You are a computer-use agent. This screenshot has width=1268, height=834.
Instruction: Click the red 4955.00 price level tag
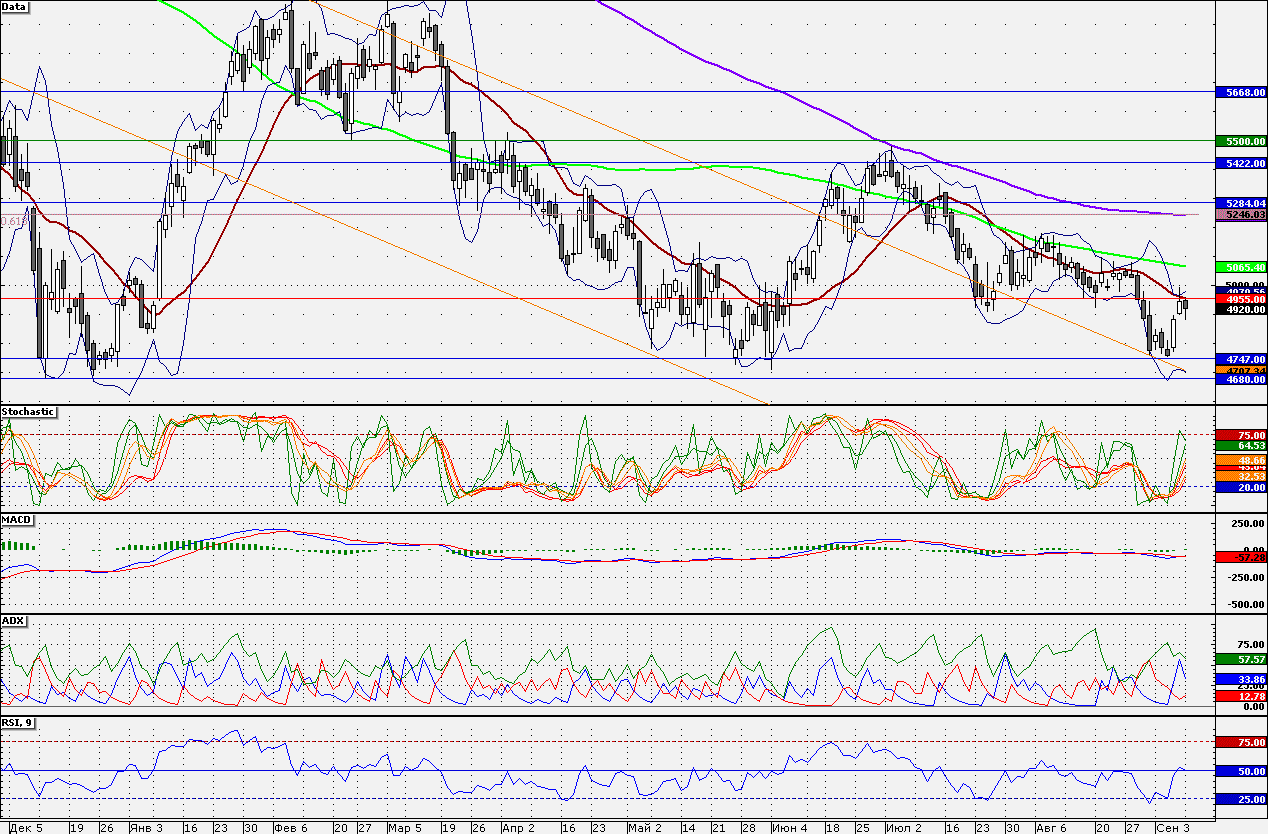click(x=1241, y=299)
